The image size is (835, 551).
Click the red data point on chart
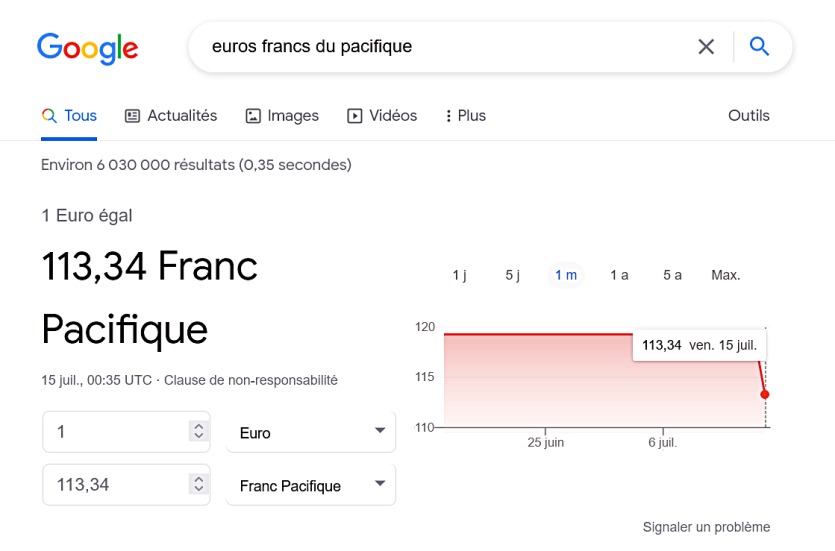point(765,394)
